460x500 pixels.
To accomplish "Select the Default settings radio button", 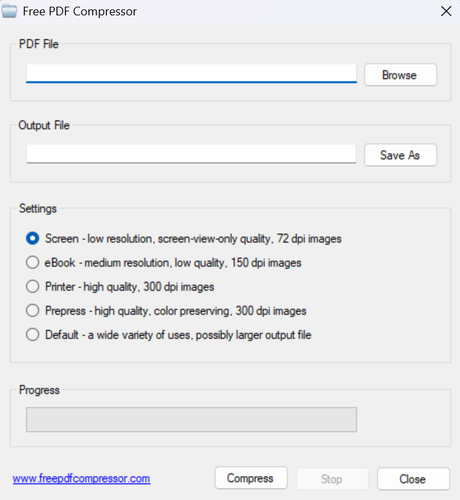I will tap(33, 334).
